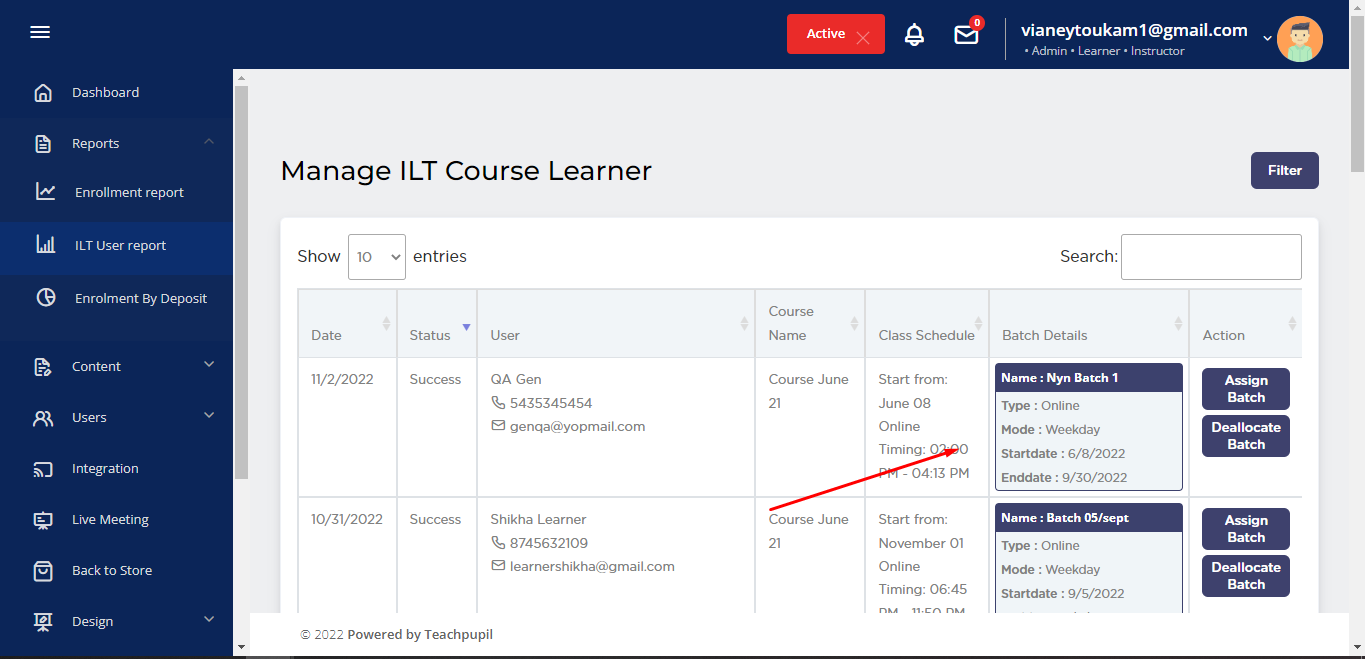The height and width of the screenshot is (659, 1365).
Task: Click the Filter button
Action: pyautogui.click(x=1284, y=171)
